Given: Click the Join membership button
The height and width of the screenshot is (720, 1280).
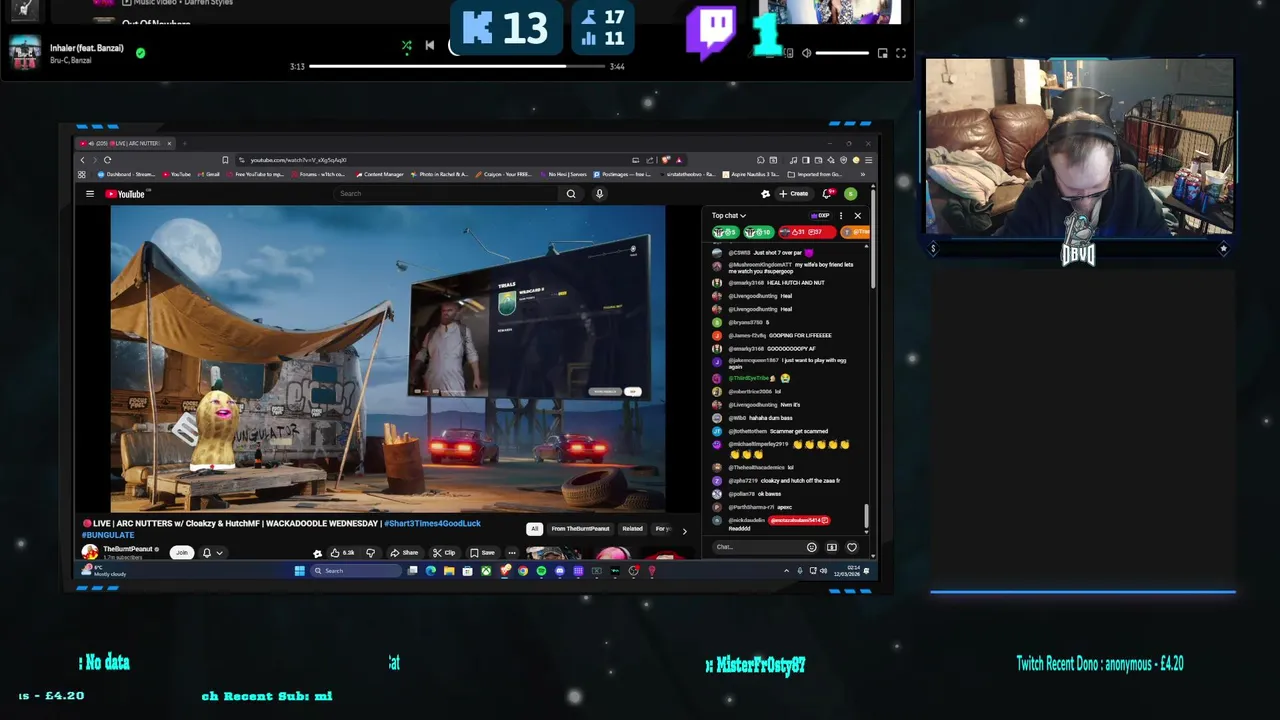Looking at the screenshot, I should pyautogui.click(x=182, y=552).
